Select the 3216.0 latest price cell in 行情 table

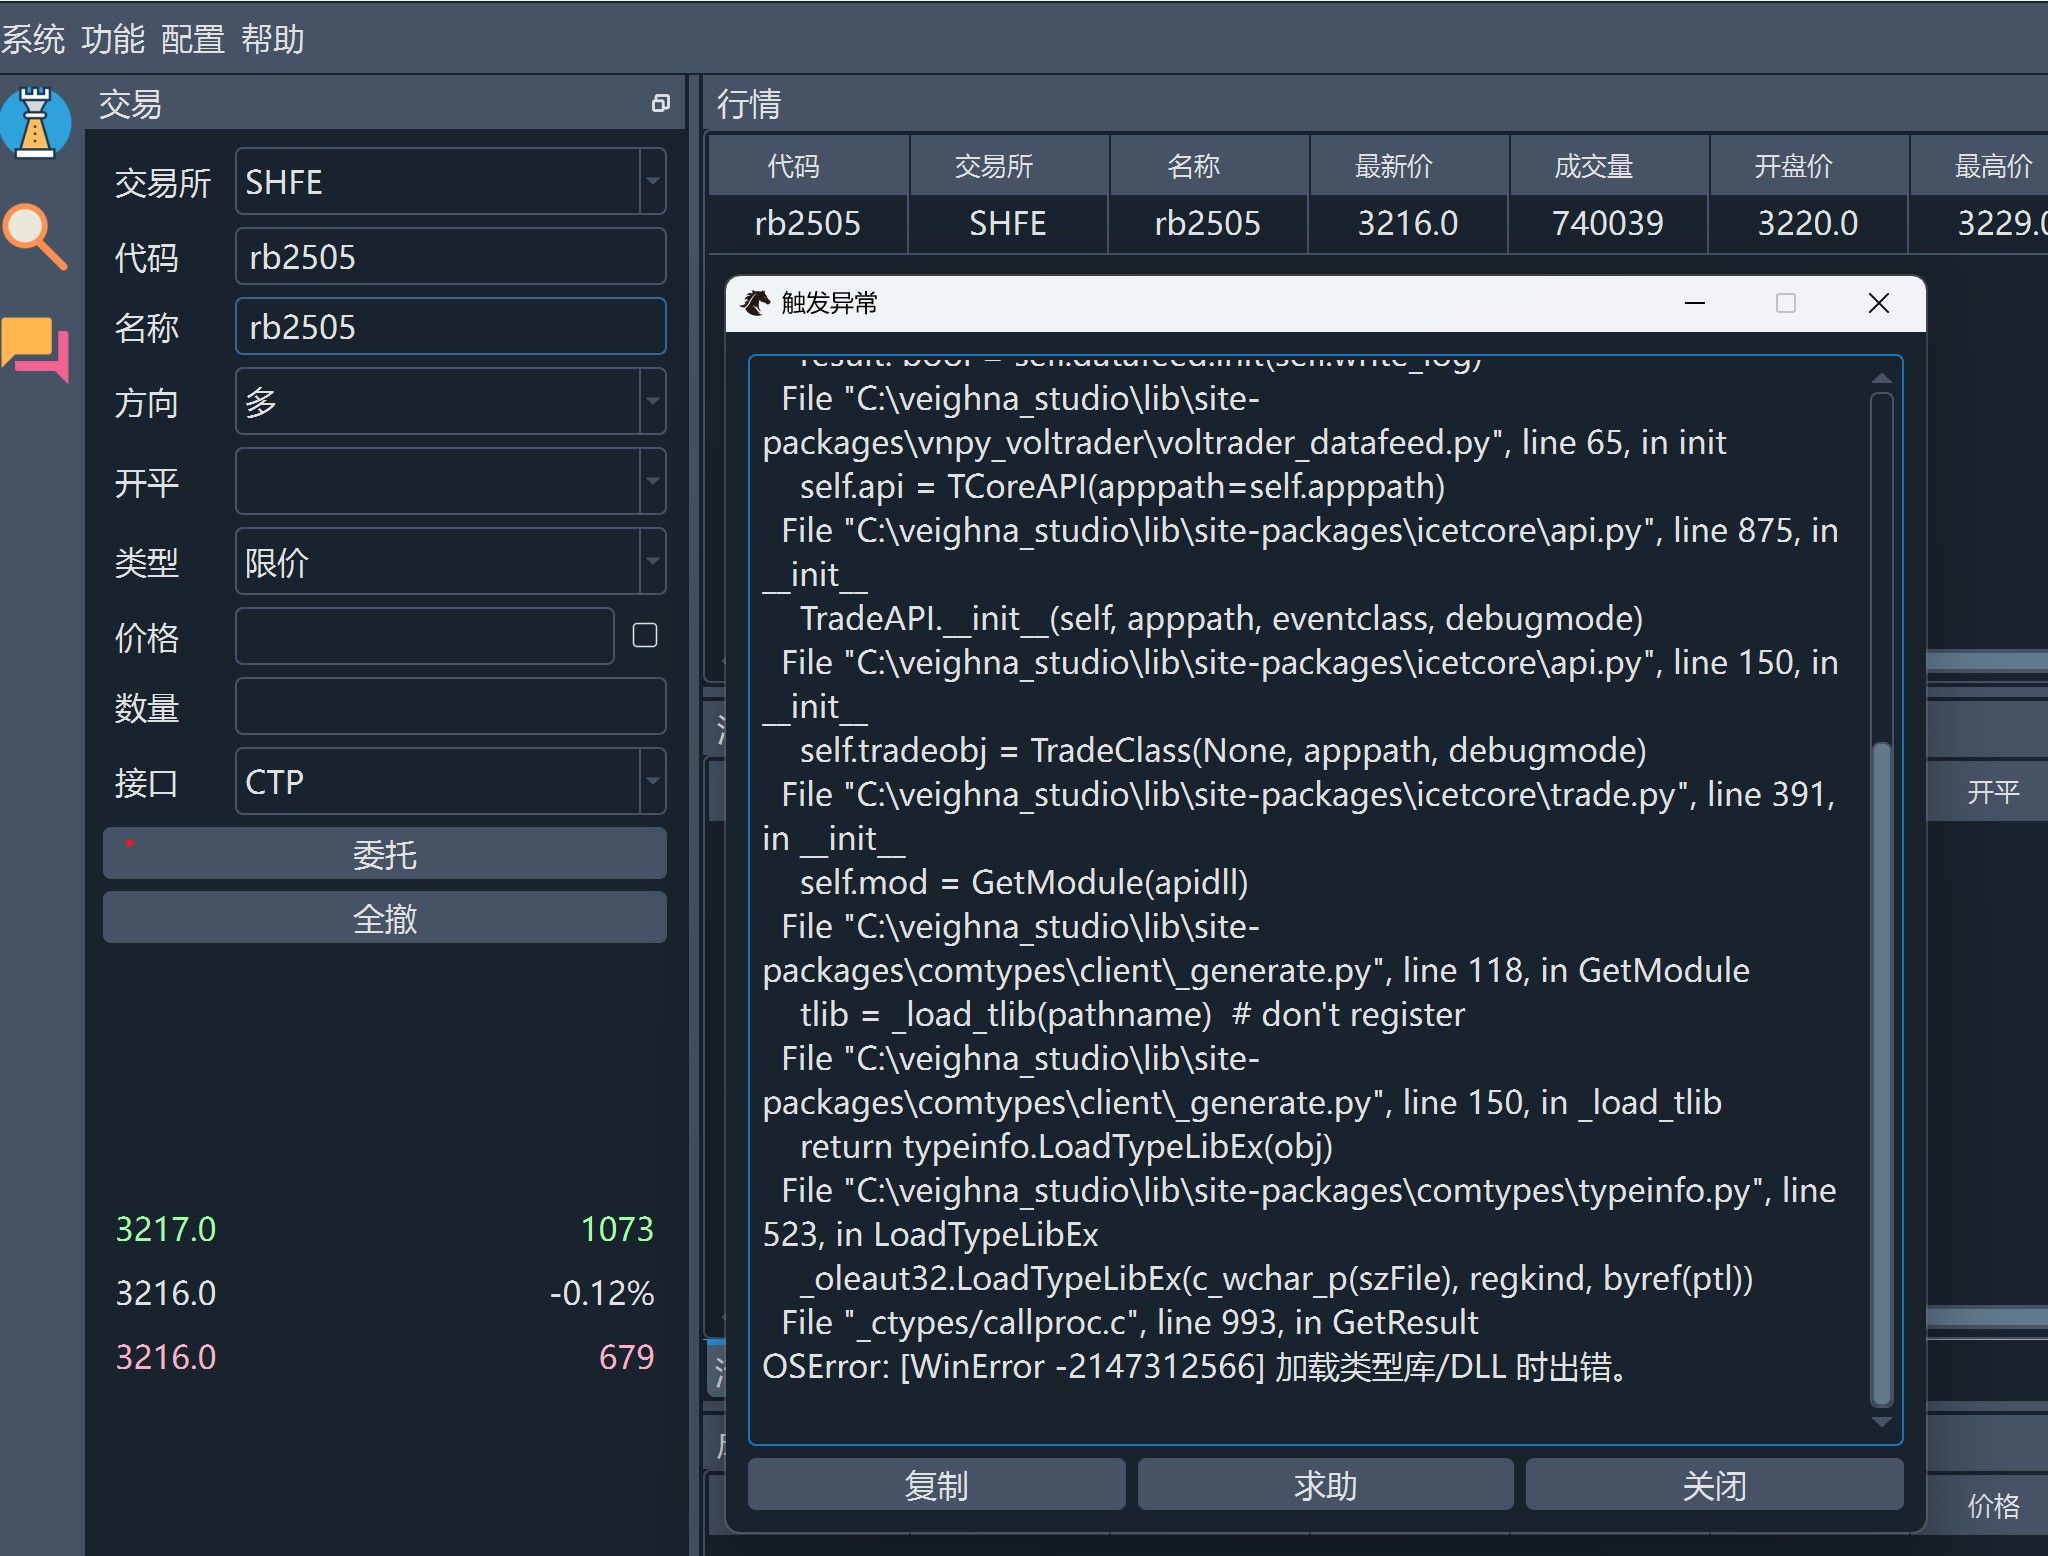tap(1408, 223)
